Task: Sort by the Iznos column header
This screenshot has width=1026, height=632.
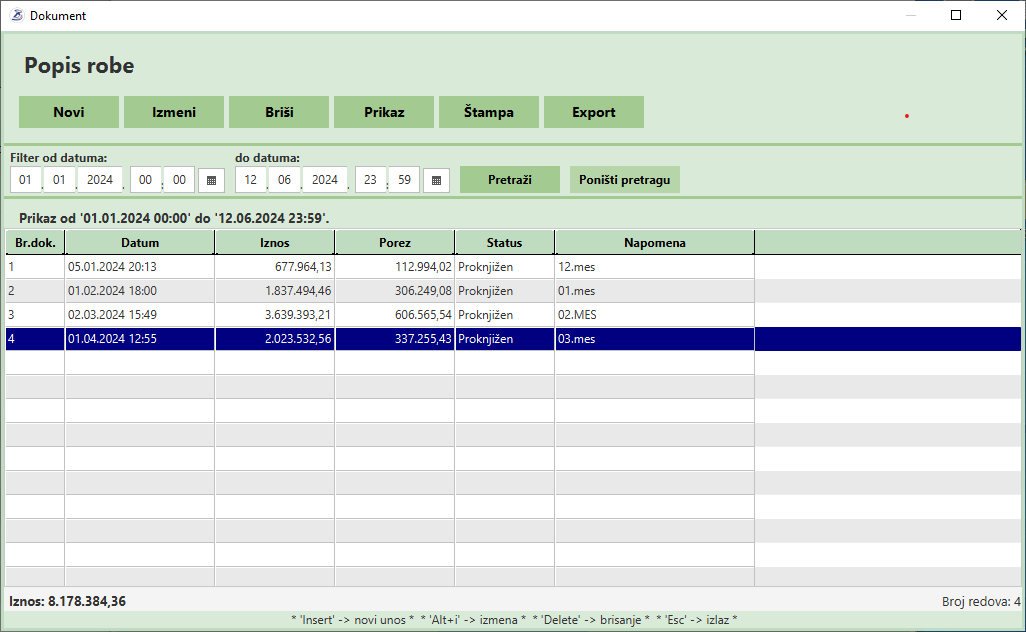Action: 275,243
